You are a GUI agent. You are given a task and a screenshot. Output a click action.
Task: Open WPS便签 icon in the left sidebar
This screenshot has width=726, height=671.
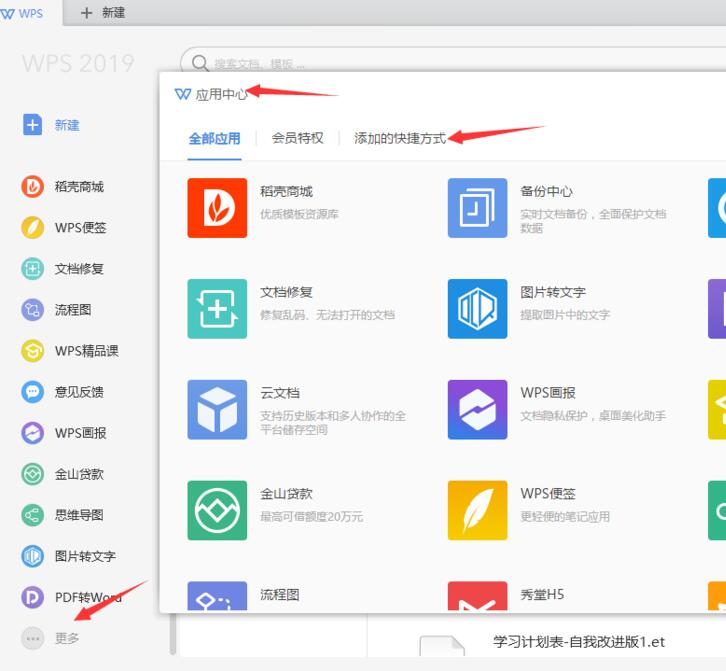point(32,227)
